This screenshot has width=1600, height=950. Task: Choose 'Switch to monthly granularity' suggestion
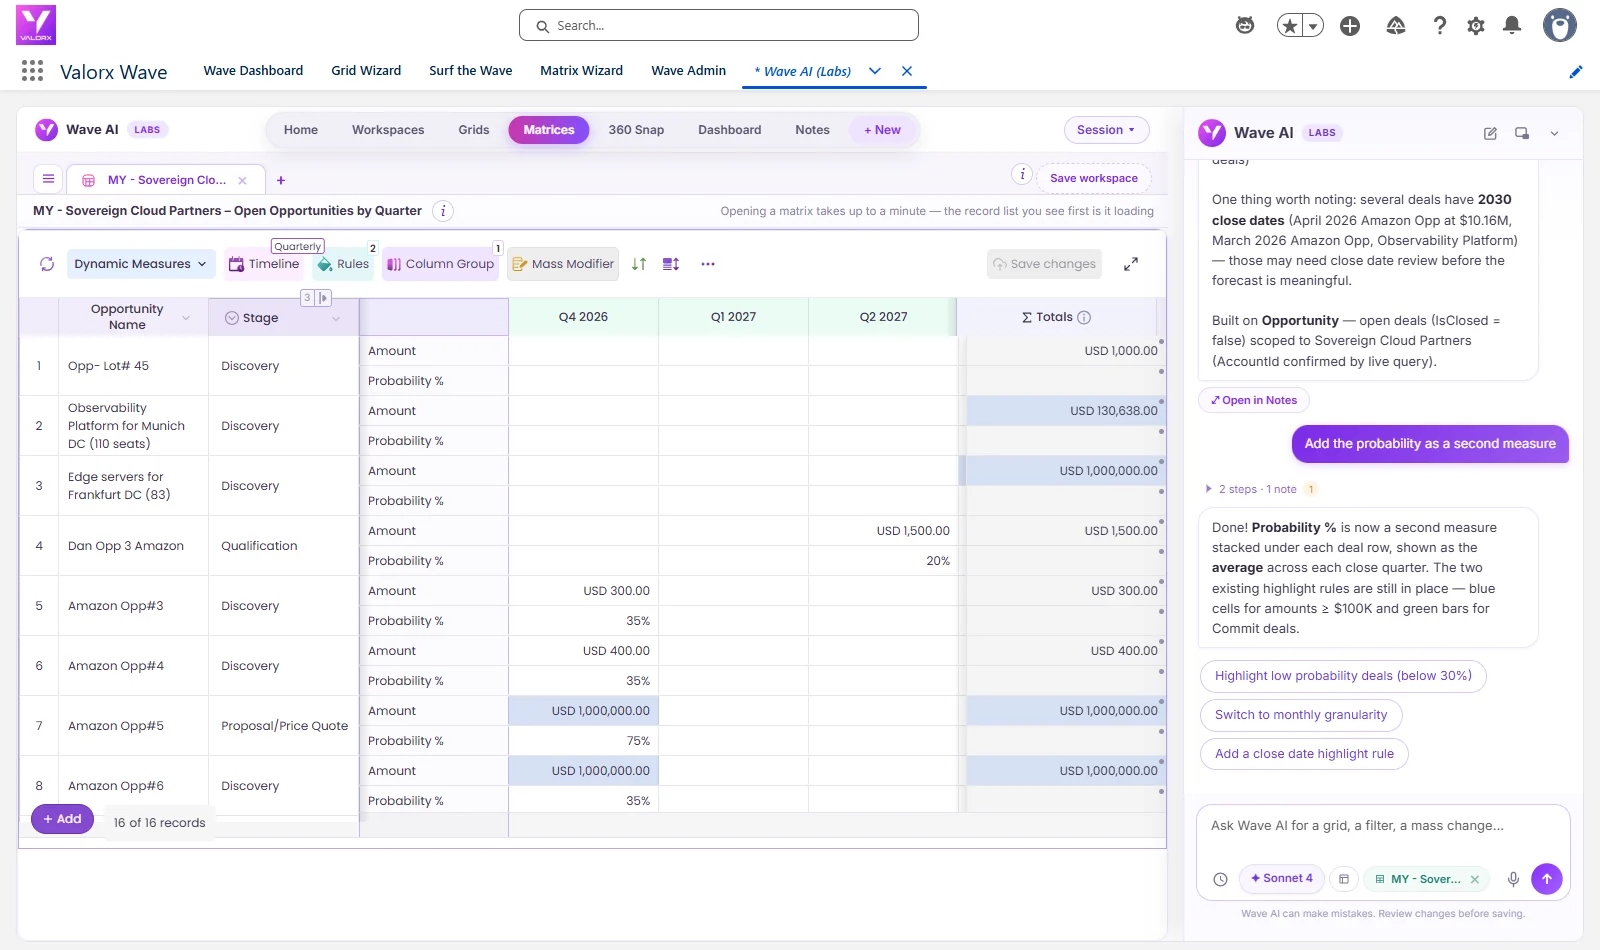click(x=1301, y=715)
